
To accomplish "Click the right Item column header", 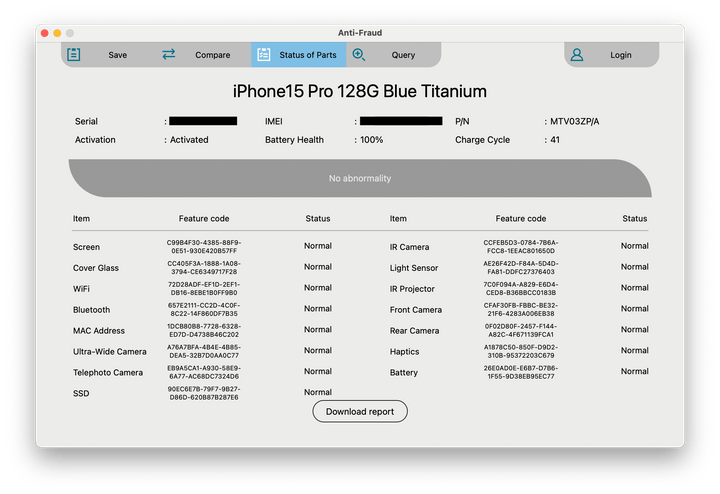I will tap(398, 219).
